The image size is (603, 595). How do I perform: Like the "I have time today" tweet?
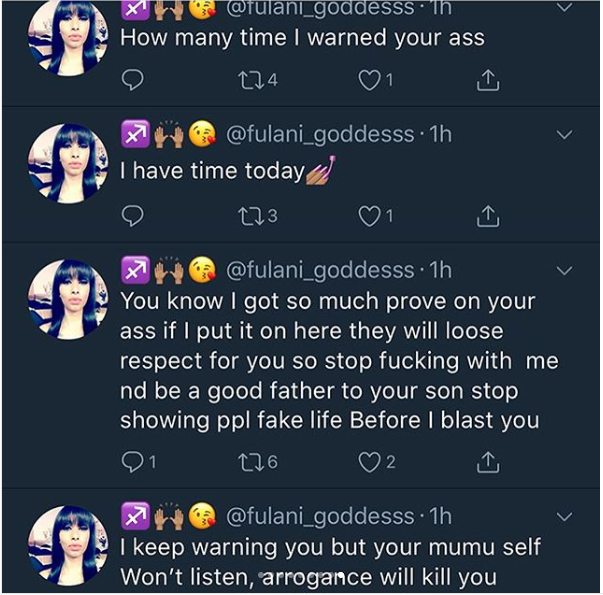[370, 215]
